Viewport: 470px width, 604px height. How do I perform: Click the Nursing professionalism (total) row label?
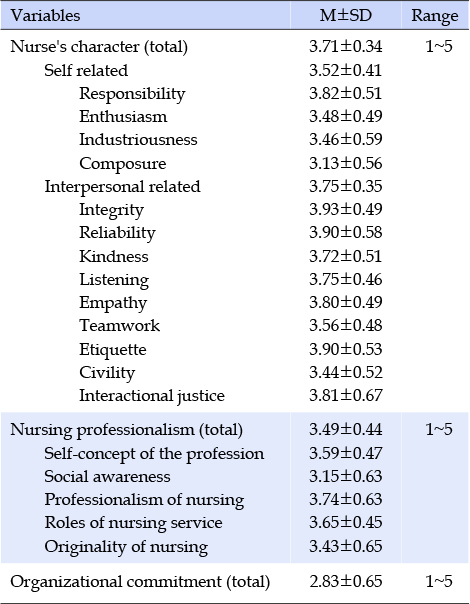[126, 430]
